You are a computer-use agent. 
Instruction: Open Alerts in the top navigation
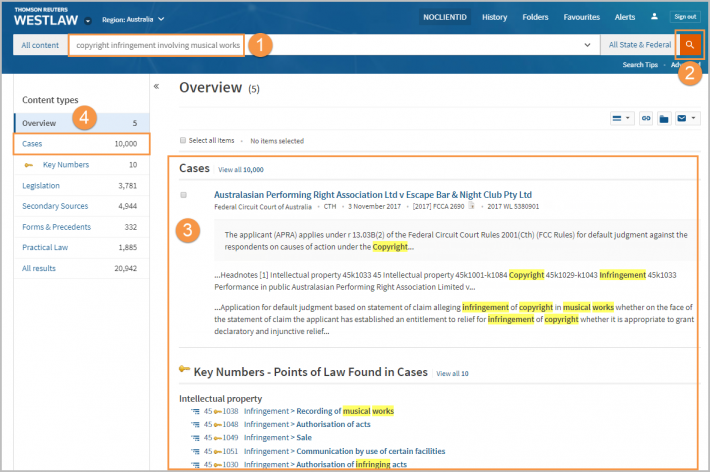click(x=625, y=17)
